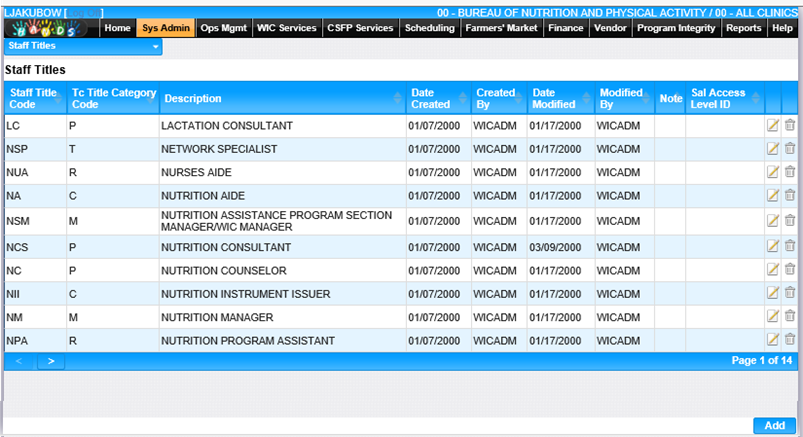The height and width of the screenshot is (437, 803).
Task: Click the Add button
Action: 774,425
